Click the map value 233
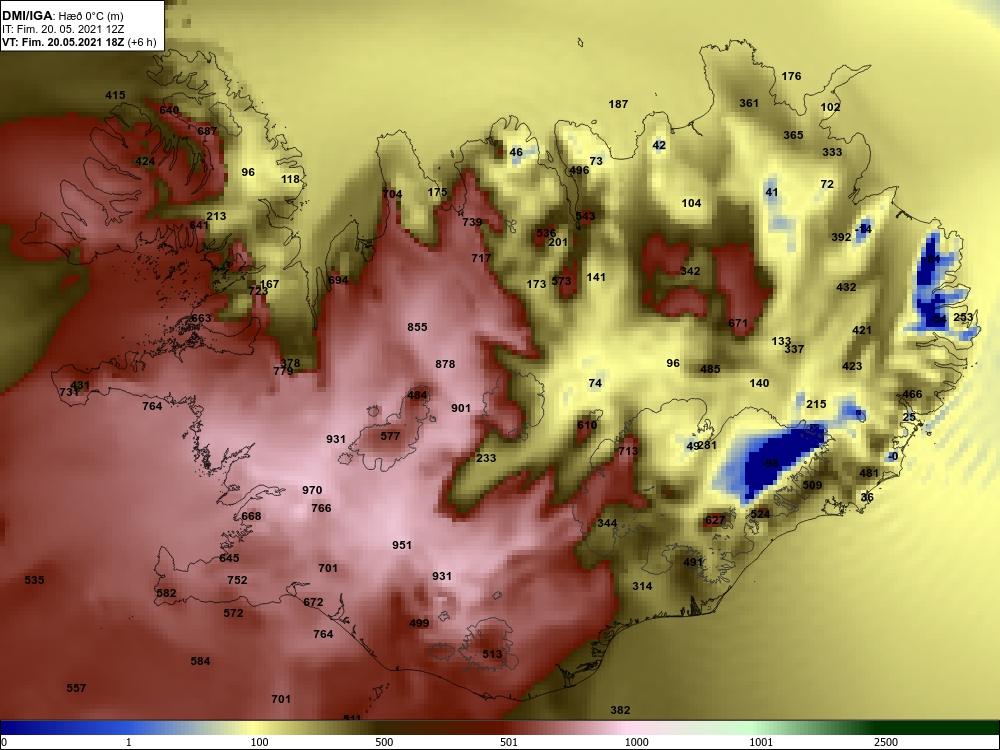This screenshot has width=1000, height=750. pos(486,458)
